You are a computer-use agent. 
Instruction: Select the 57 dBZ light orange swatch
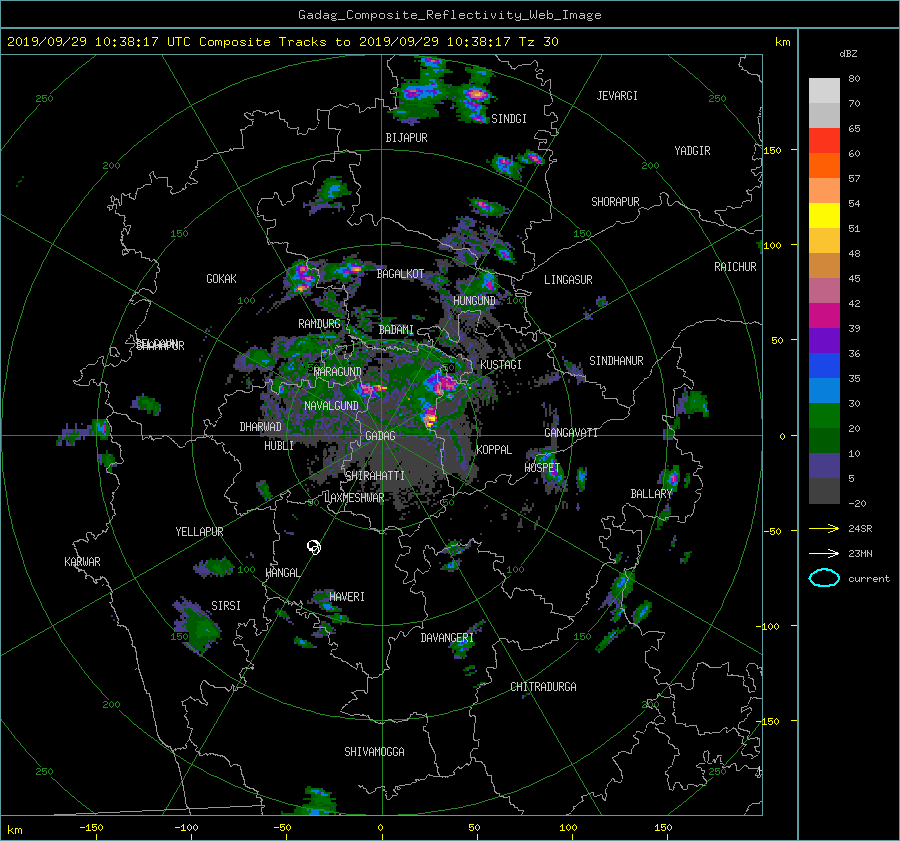click(x=824, y=190)
